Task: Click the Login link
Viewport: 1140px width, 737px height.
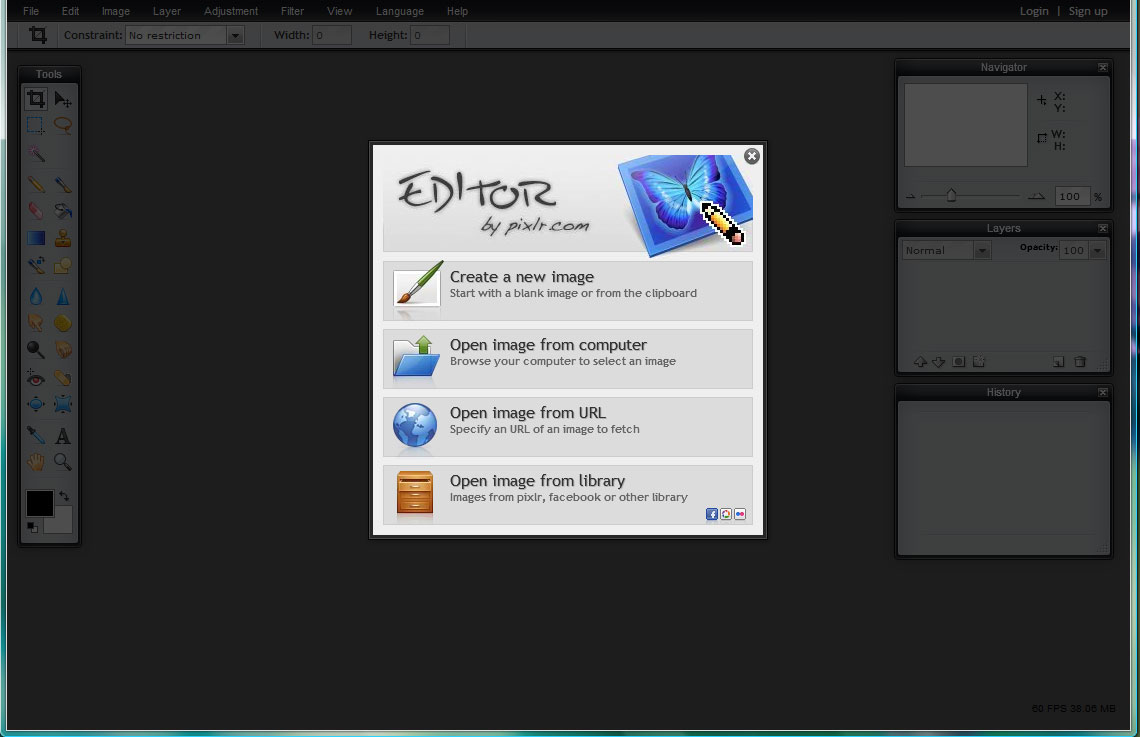Action: [1034, 11]
